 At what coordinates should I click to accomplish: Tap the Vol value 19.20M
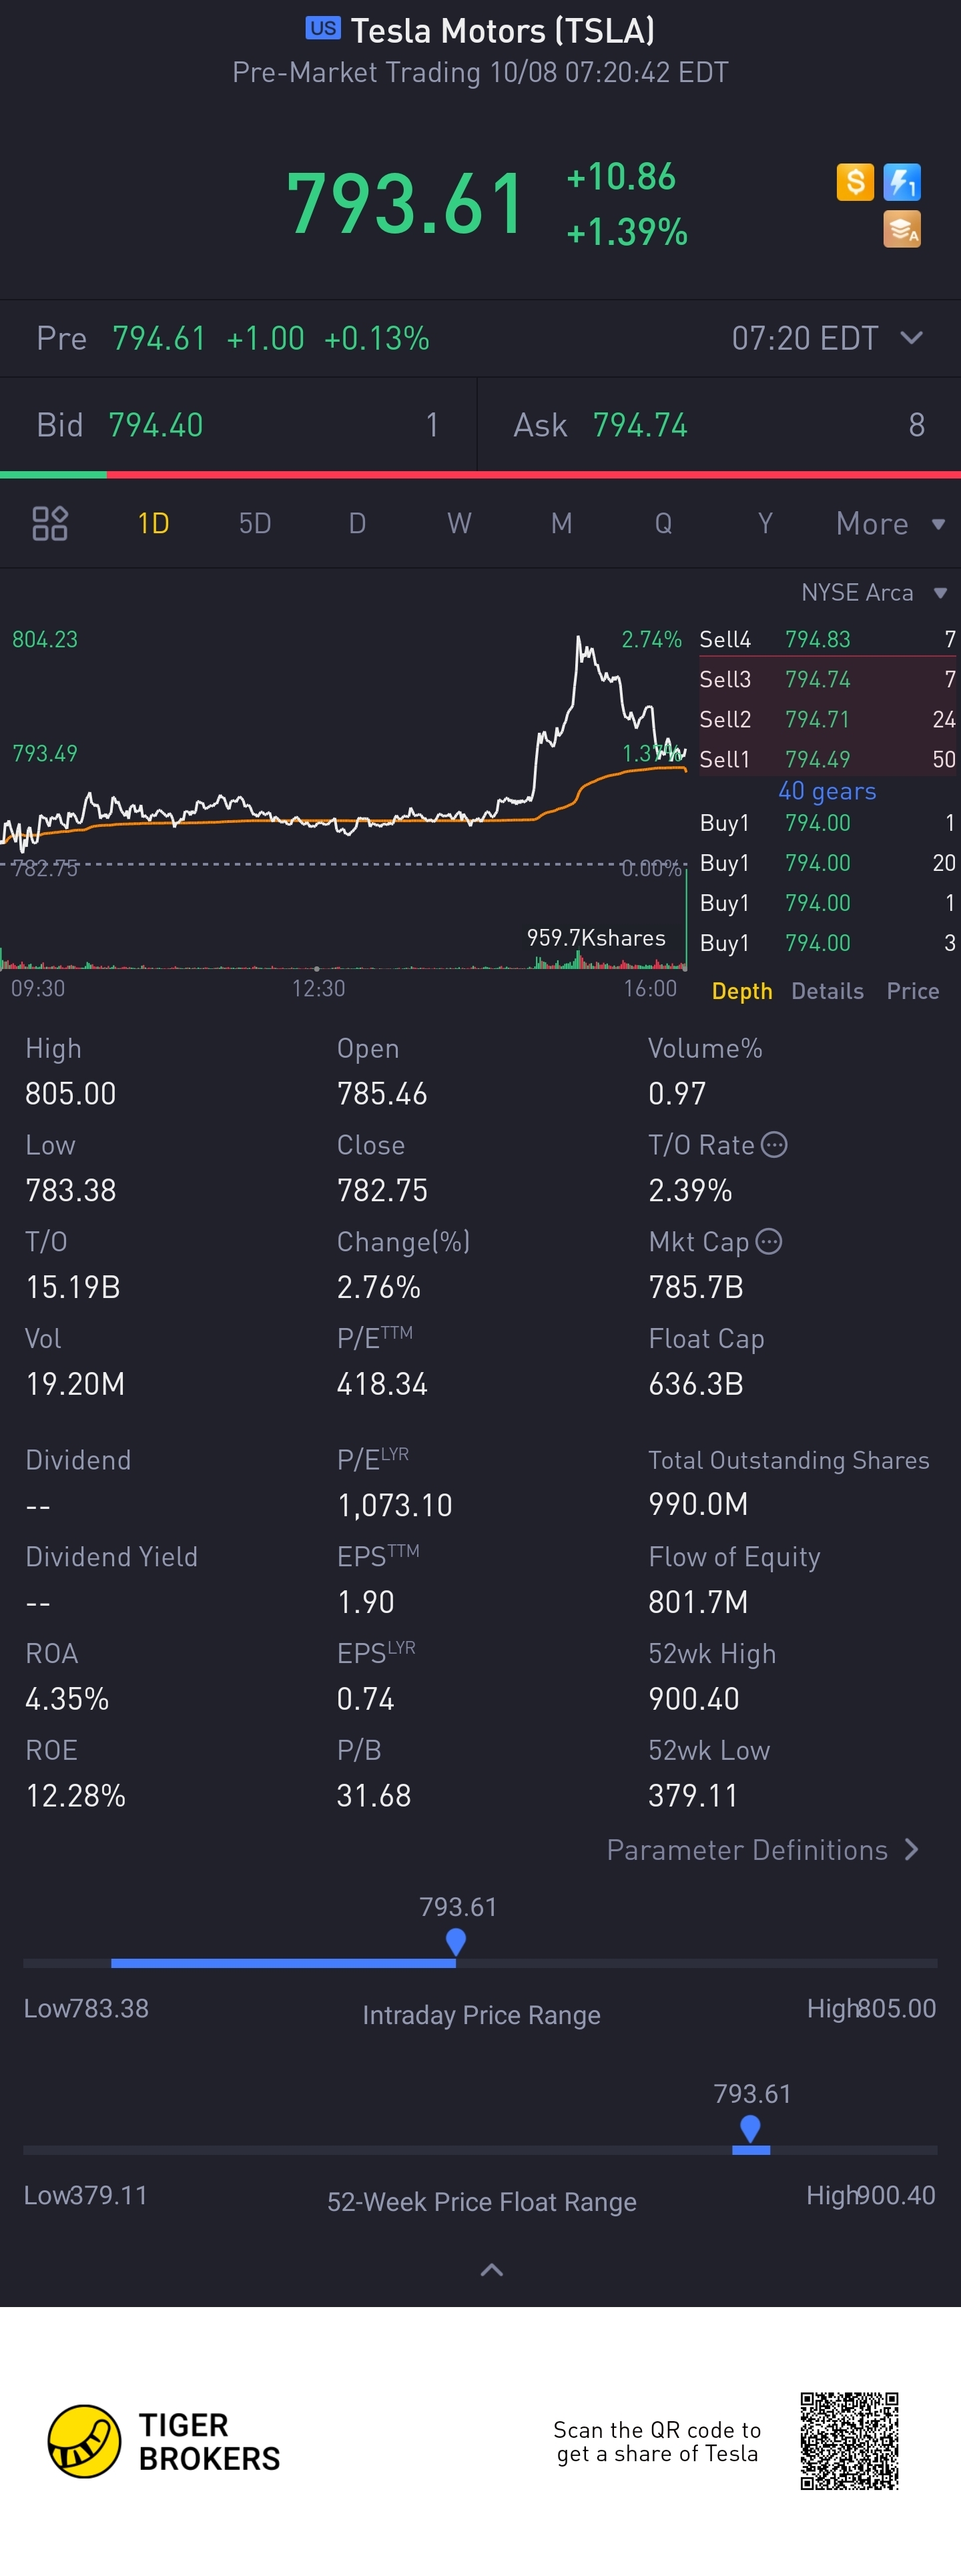pyautogui.click(x=75, y=1384)
